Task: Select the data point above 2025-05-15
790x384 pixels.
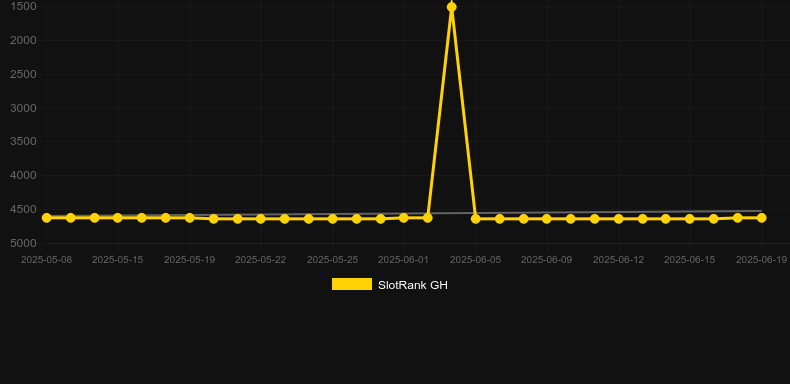Action: tap(118, 218)
